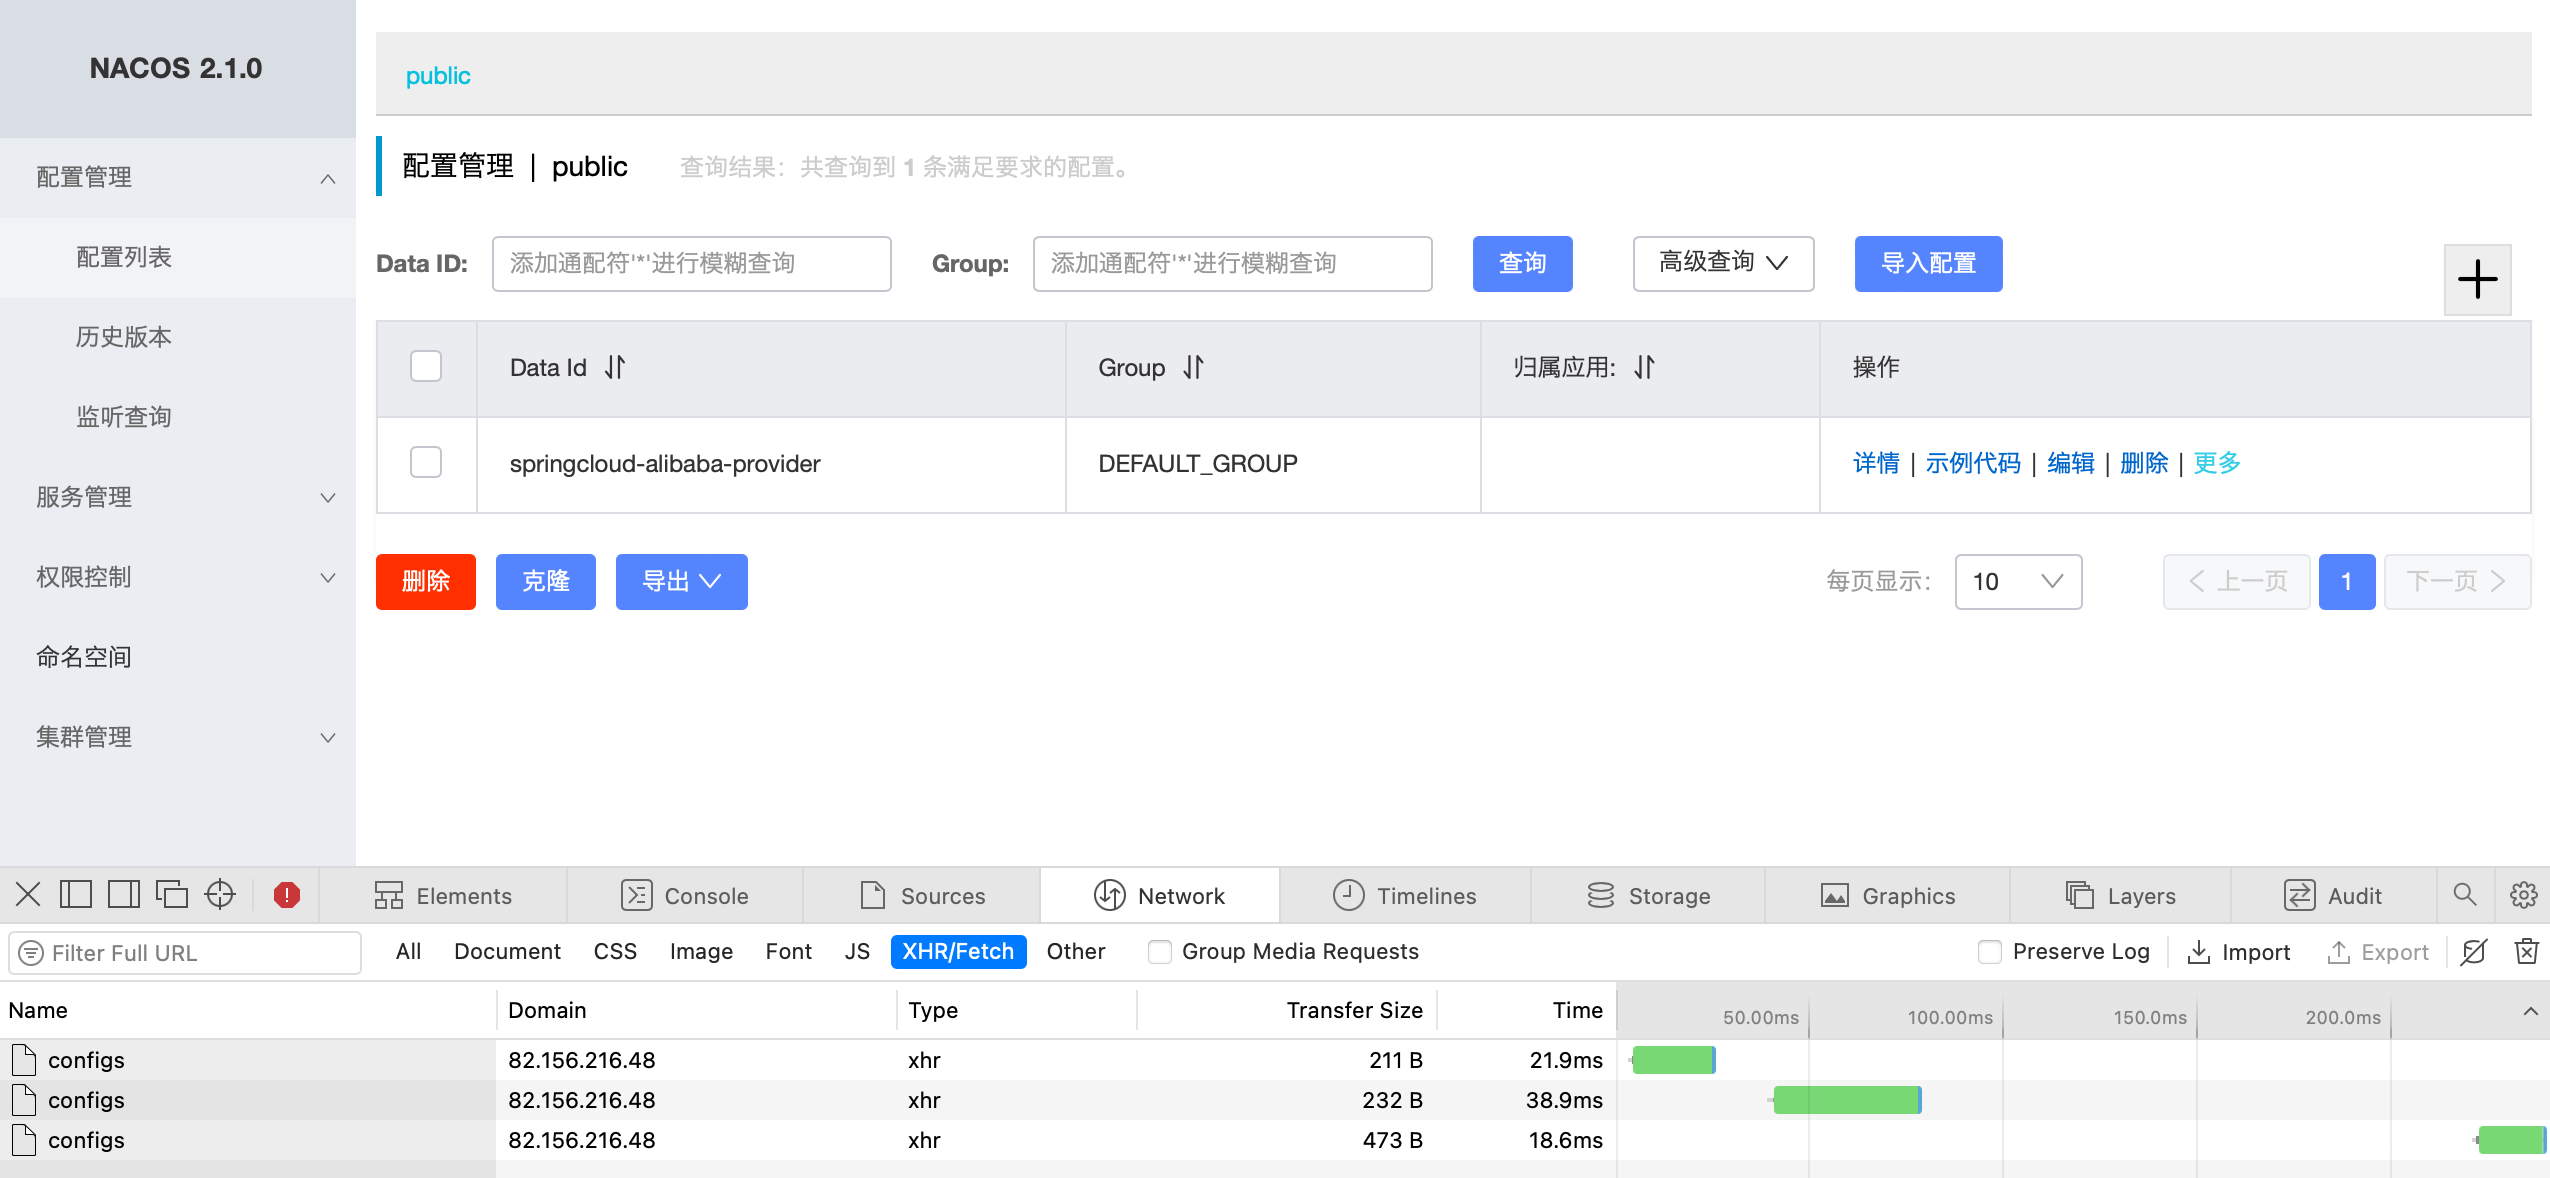Open inspector settings with the gear icon
The image size is (2550, 1178).
point(2524,894)
